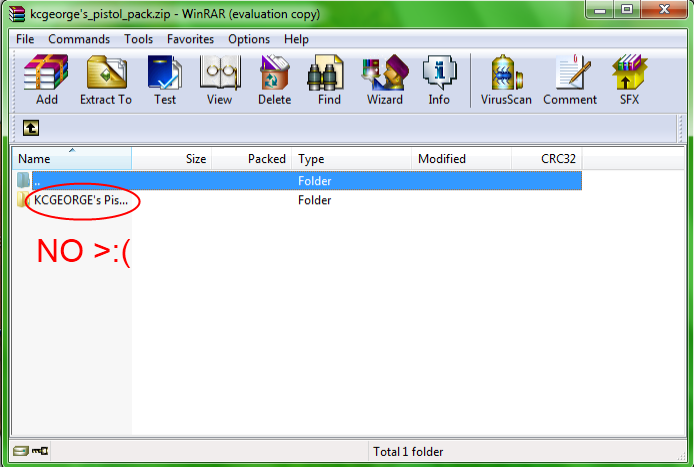
Task: Sort by the CRC32 column header
Action: point(547,158)
